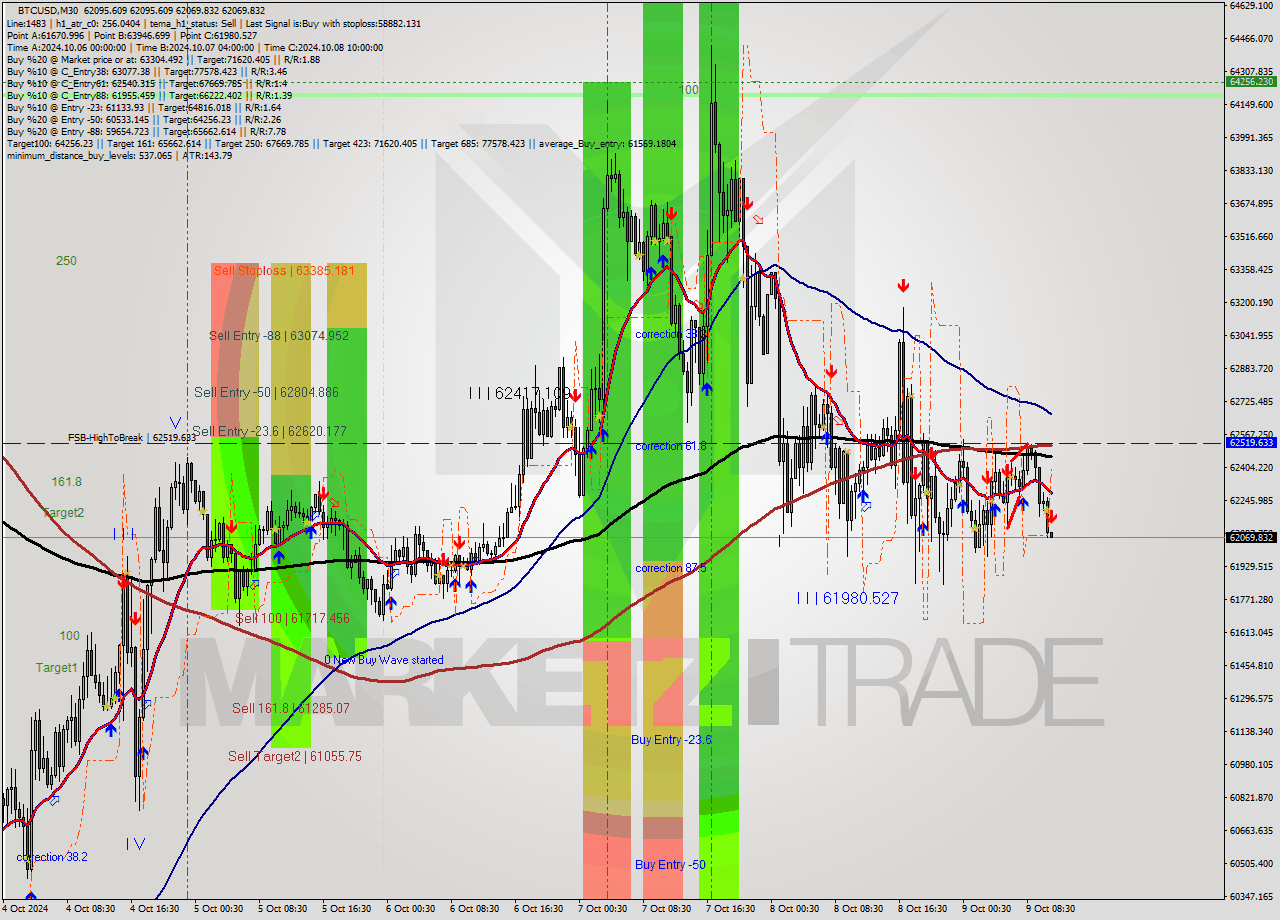The width and height of the screenshot is (1280, 920).
Task: Click the 64629.00 value on the price axis
Action: coord(1250,6)
